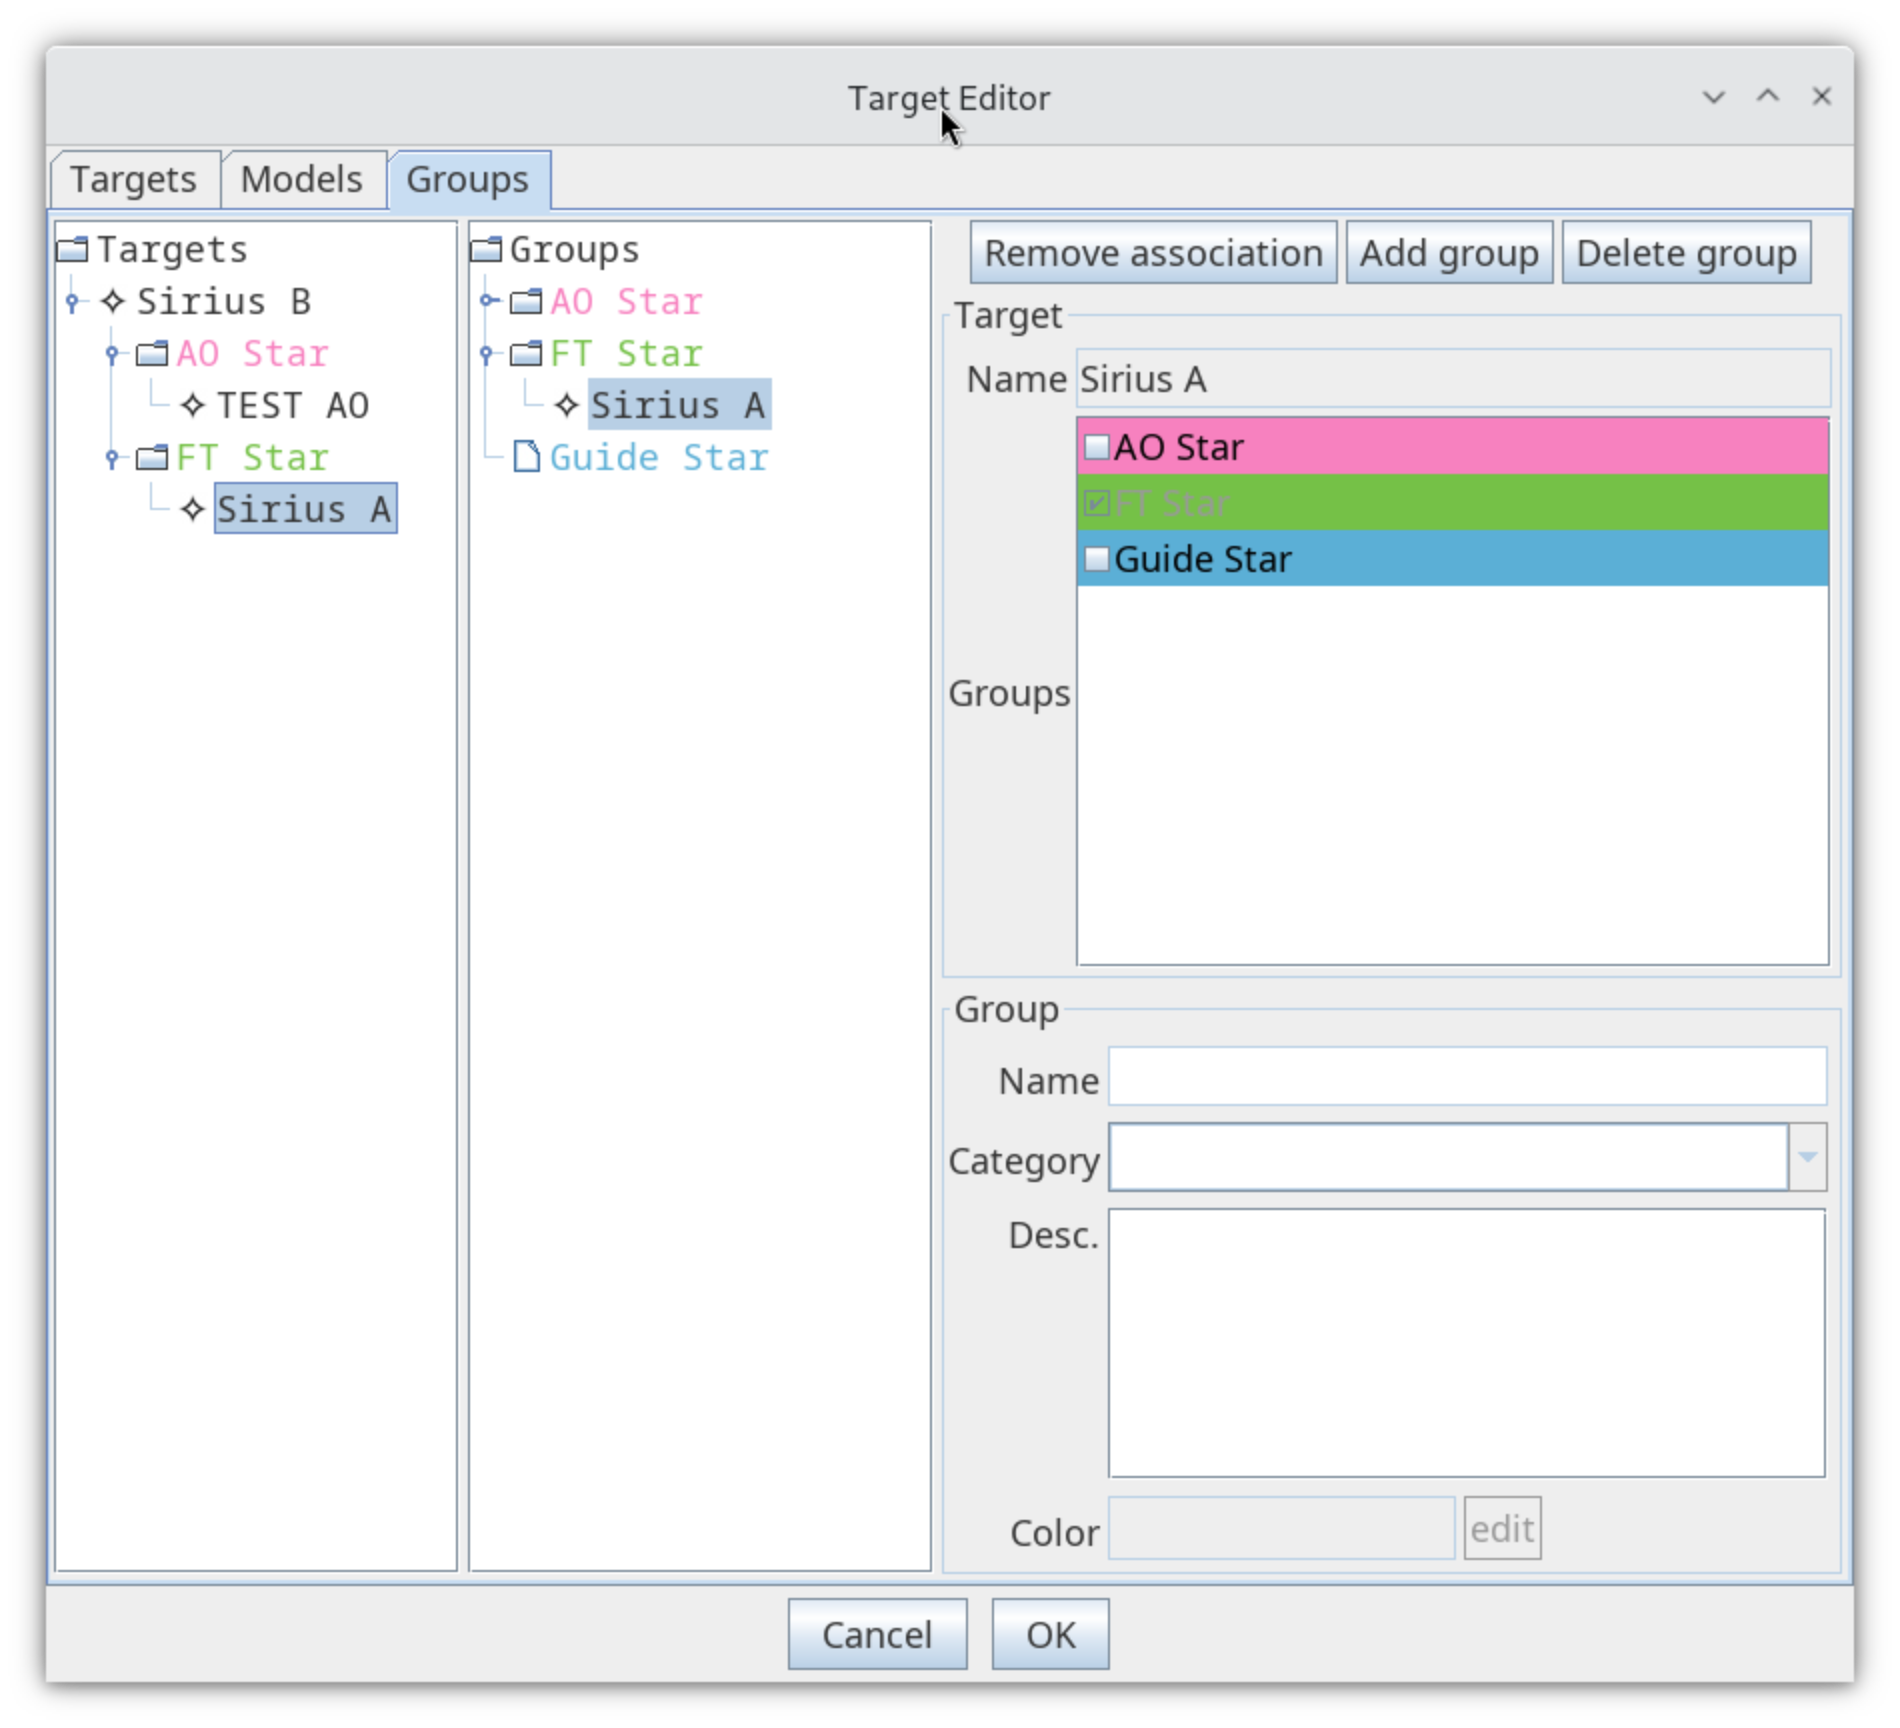
Task: Collapse the Sirius B node in Targets tree
Action: tap(73, 301)
